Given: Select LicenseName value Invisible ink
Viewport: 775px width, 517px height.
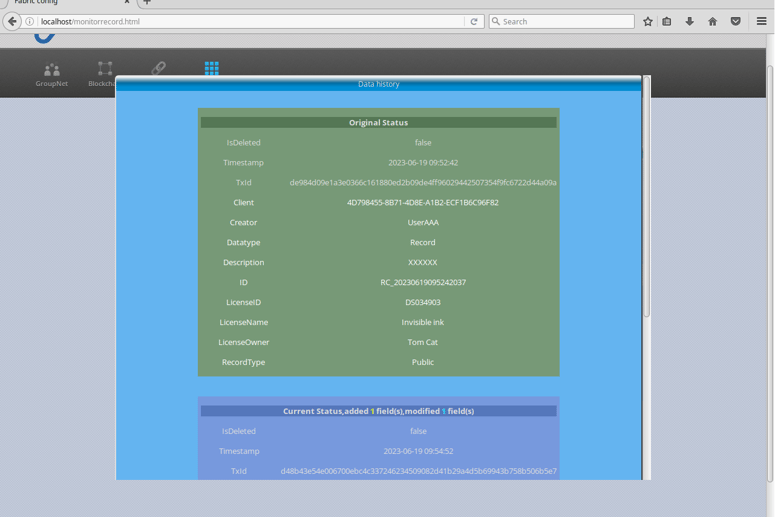Looking at the screenshot, I should 423,322.
